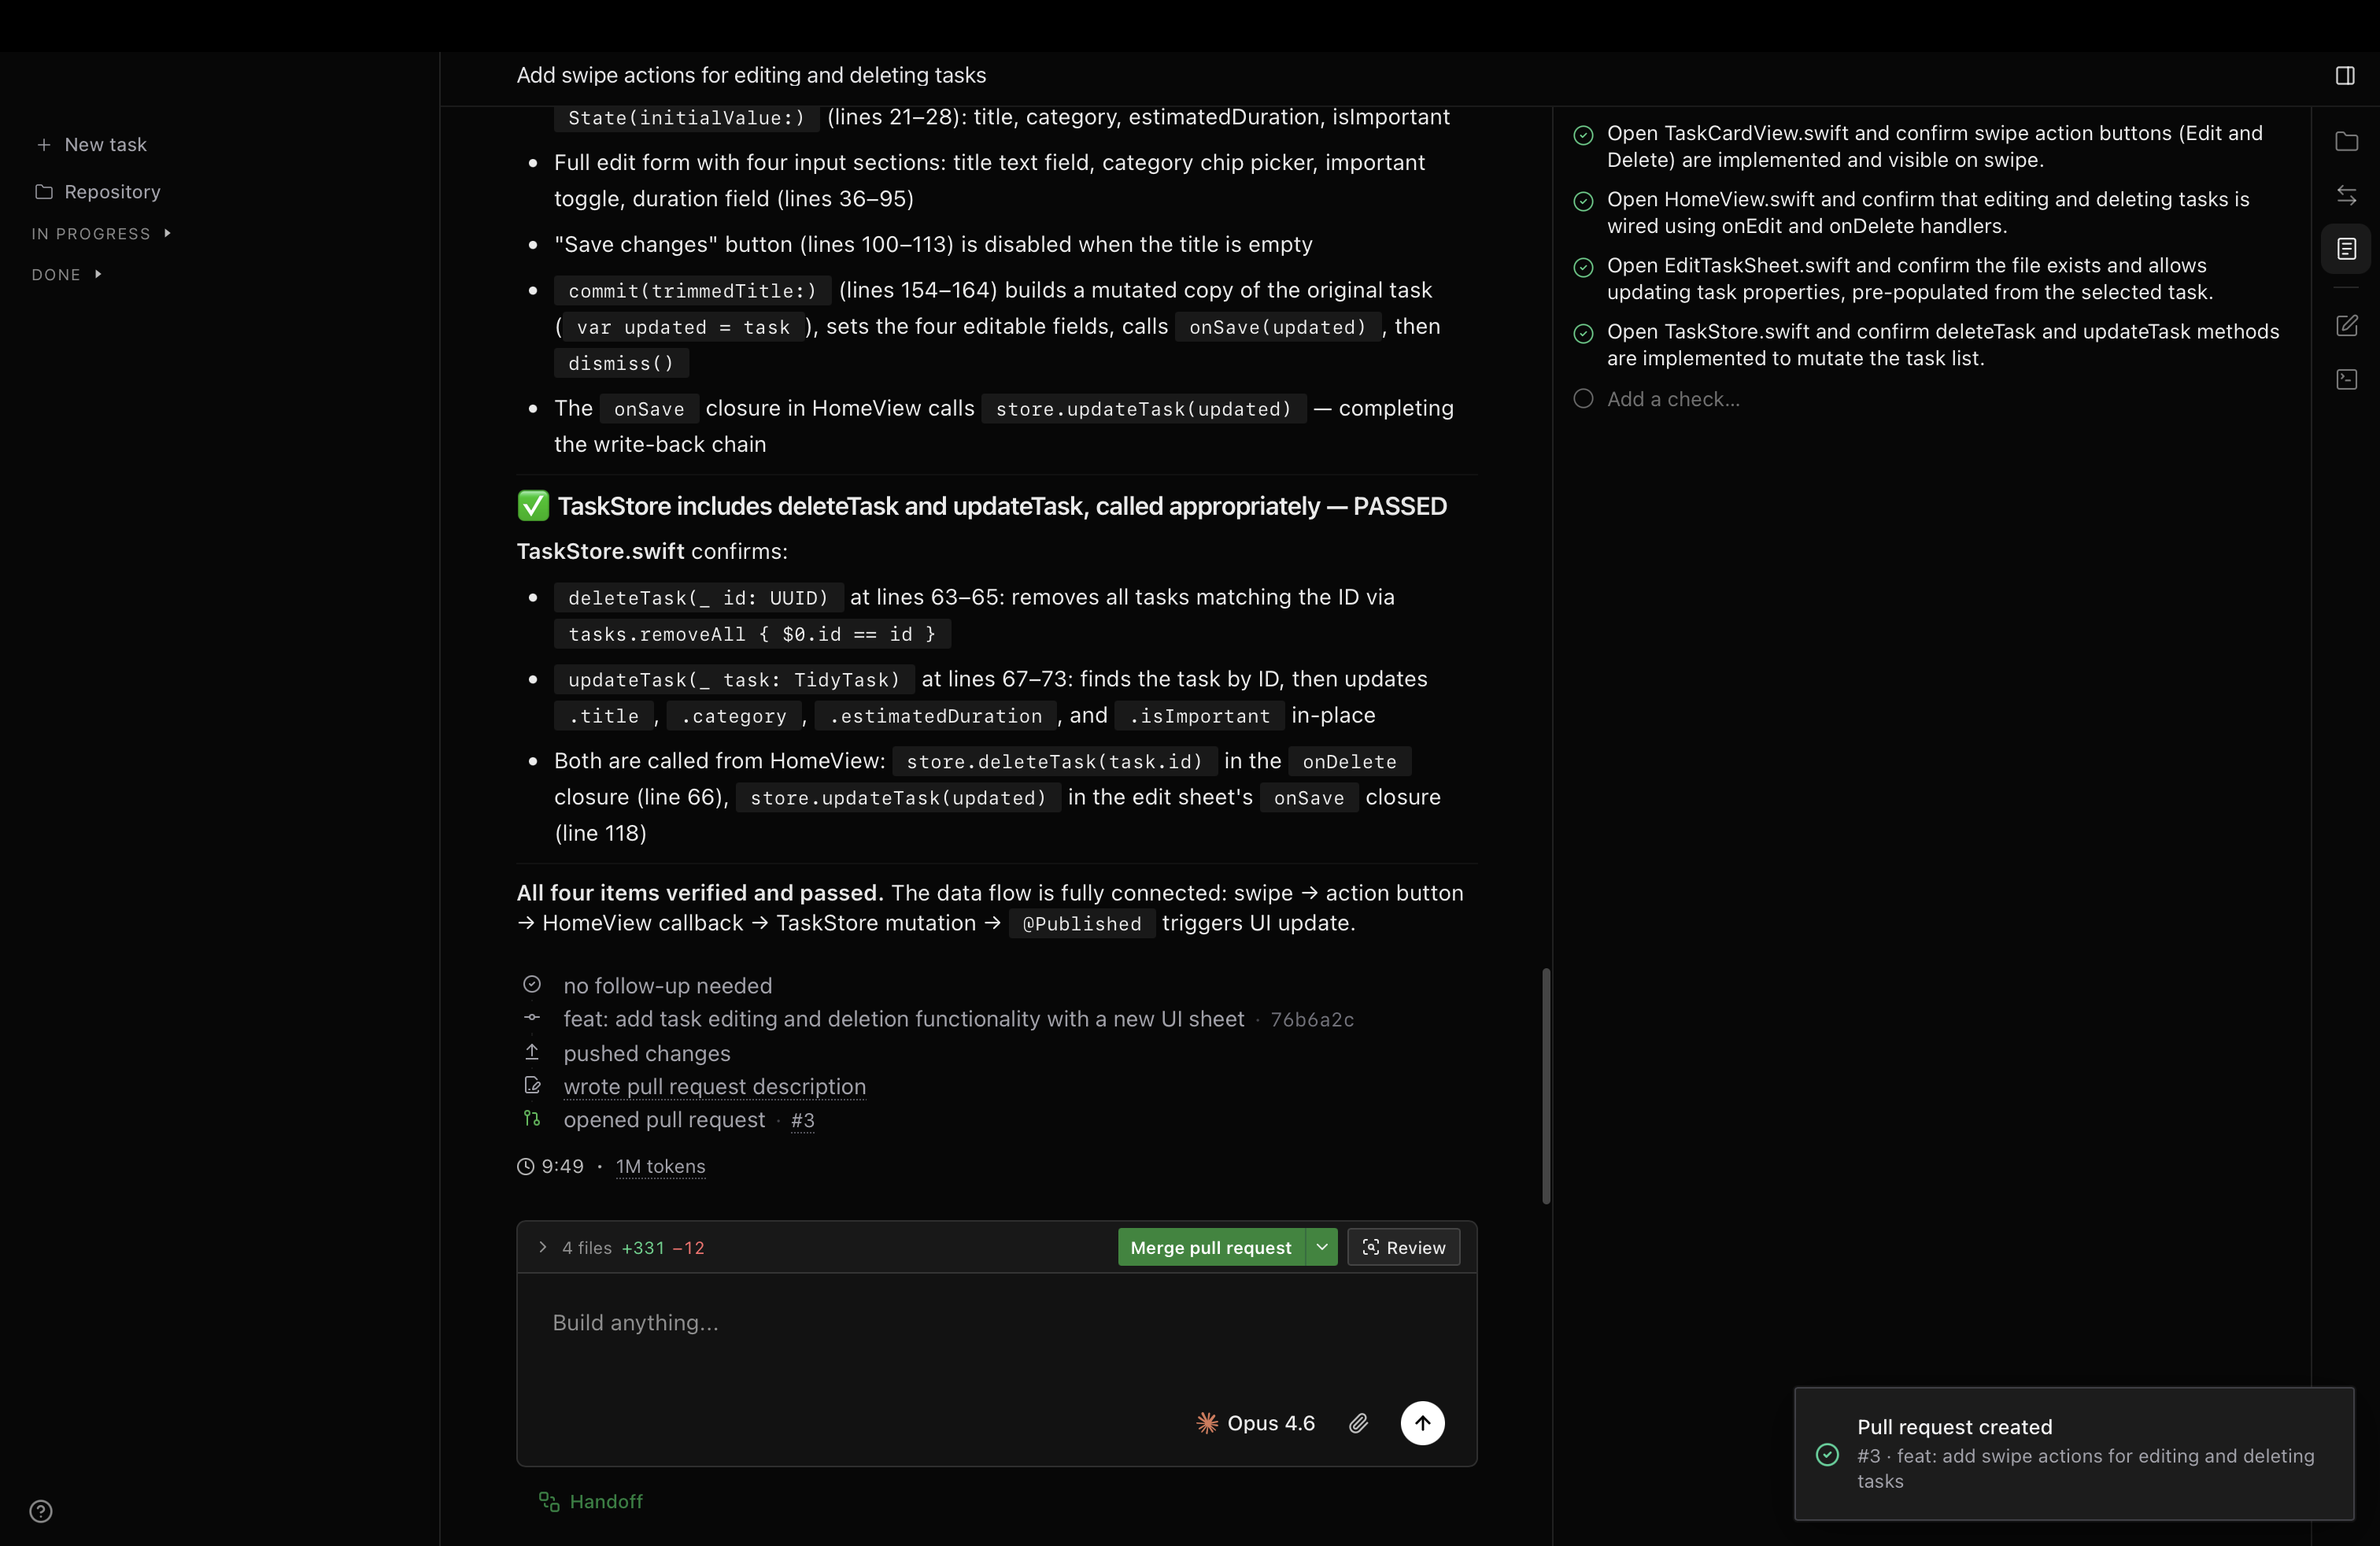Open the files folder icon in right rail
2380x1546 pixels.
[x=2346, y=141]
